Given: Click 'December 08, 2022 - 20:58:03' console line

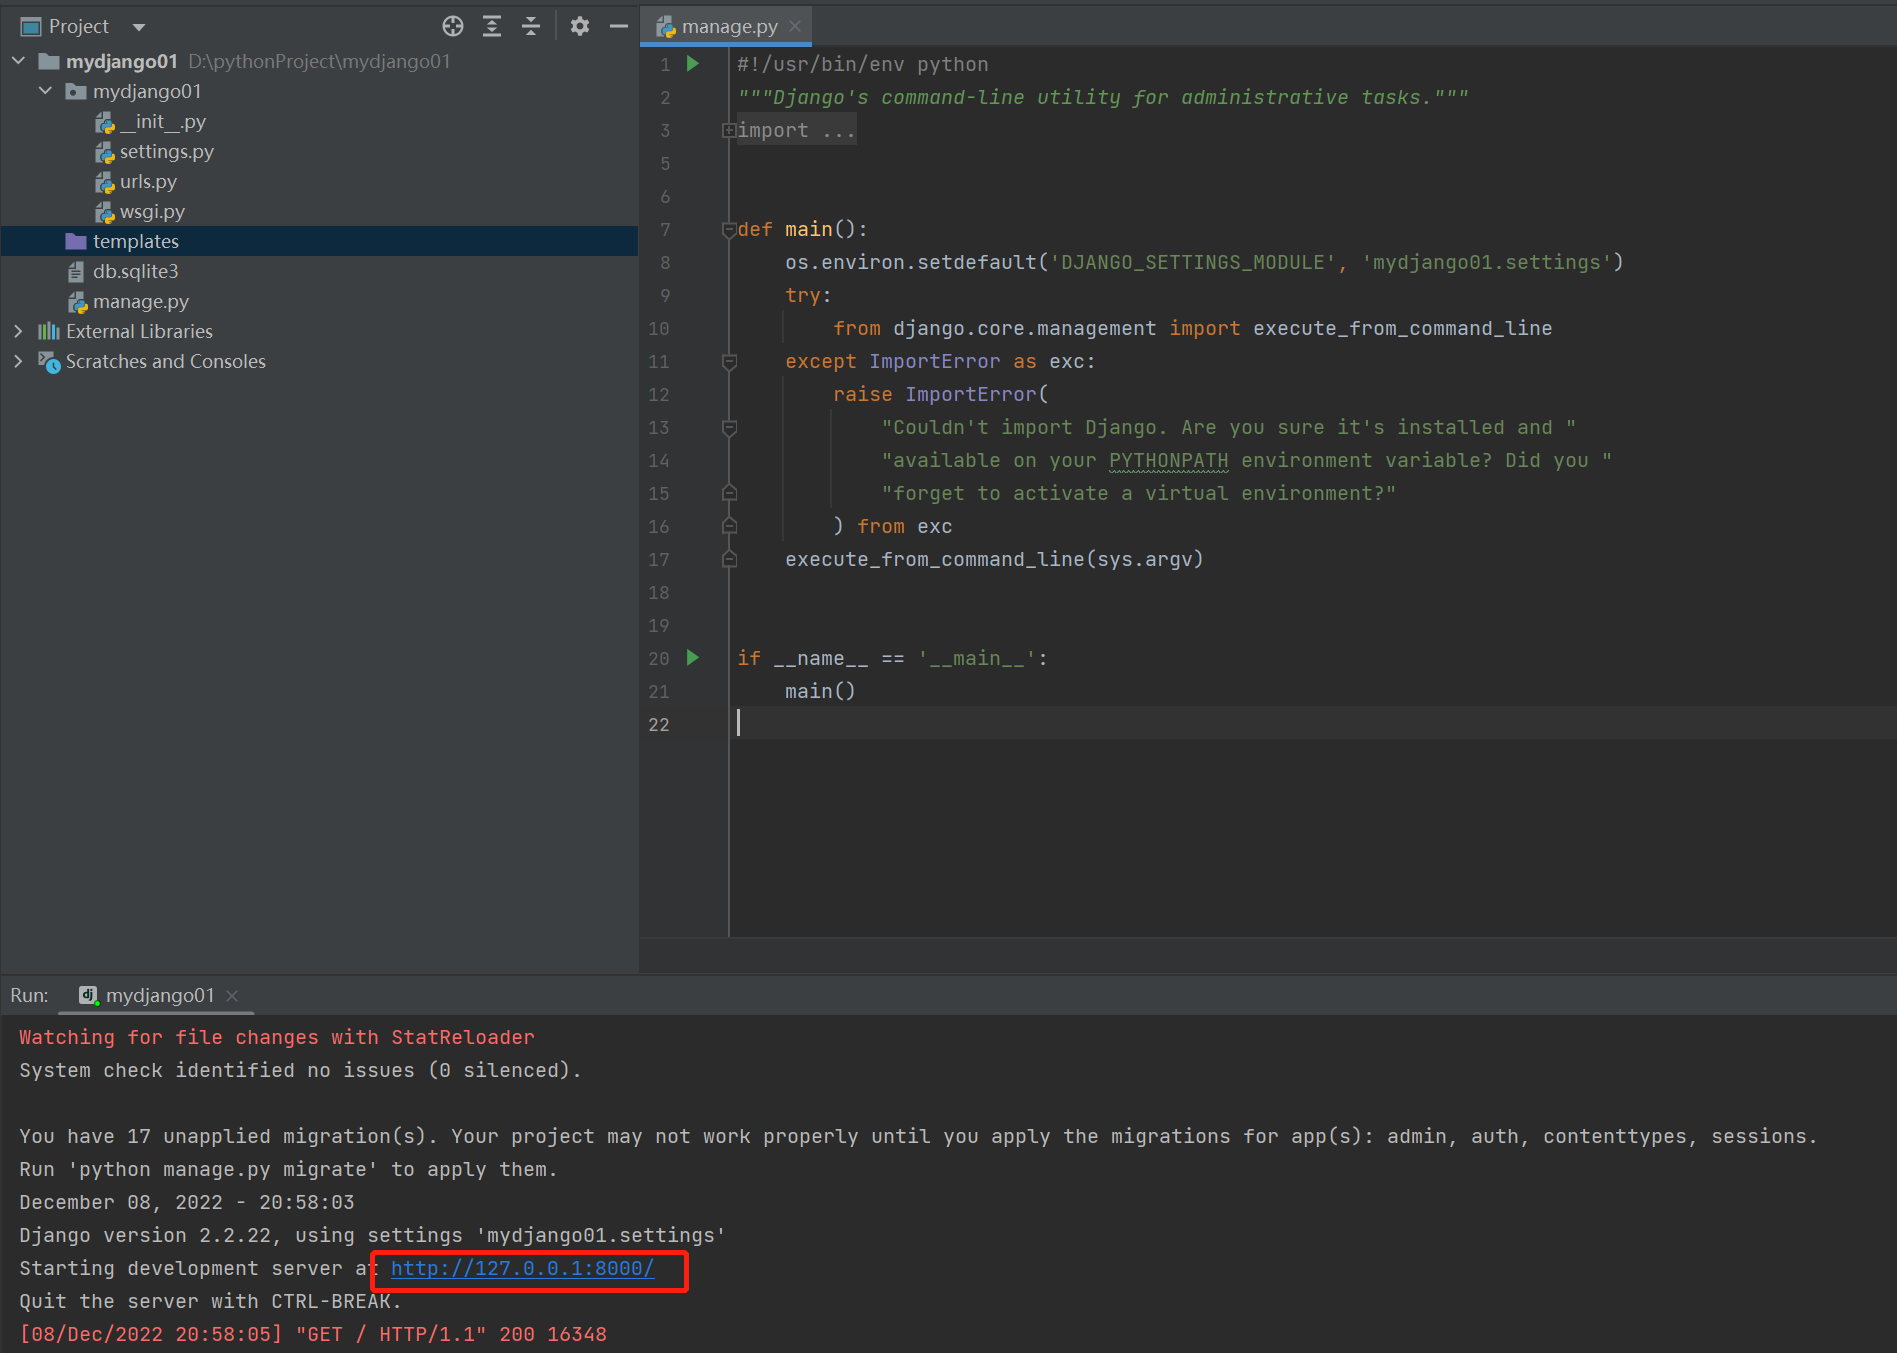Looking at the screenshot, I should click(187, 1203).
